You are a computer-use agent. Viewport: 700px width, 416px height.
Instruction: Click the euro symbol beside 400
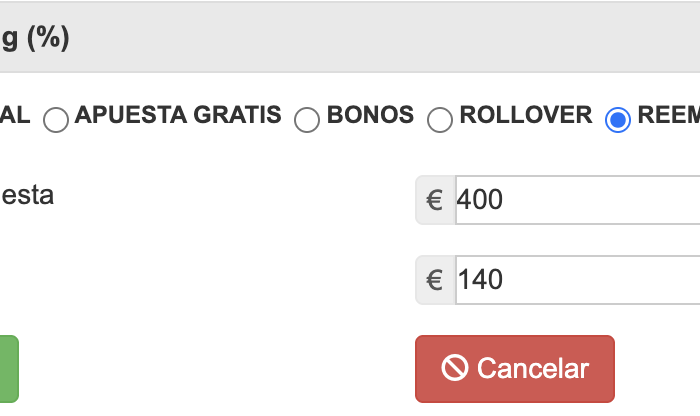click(435, 200)
